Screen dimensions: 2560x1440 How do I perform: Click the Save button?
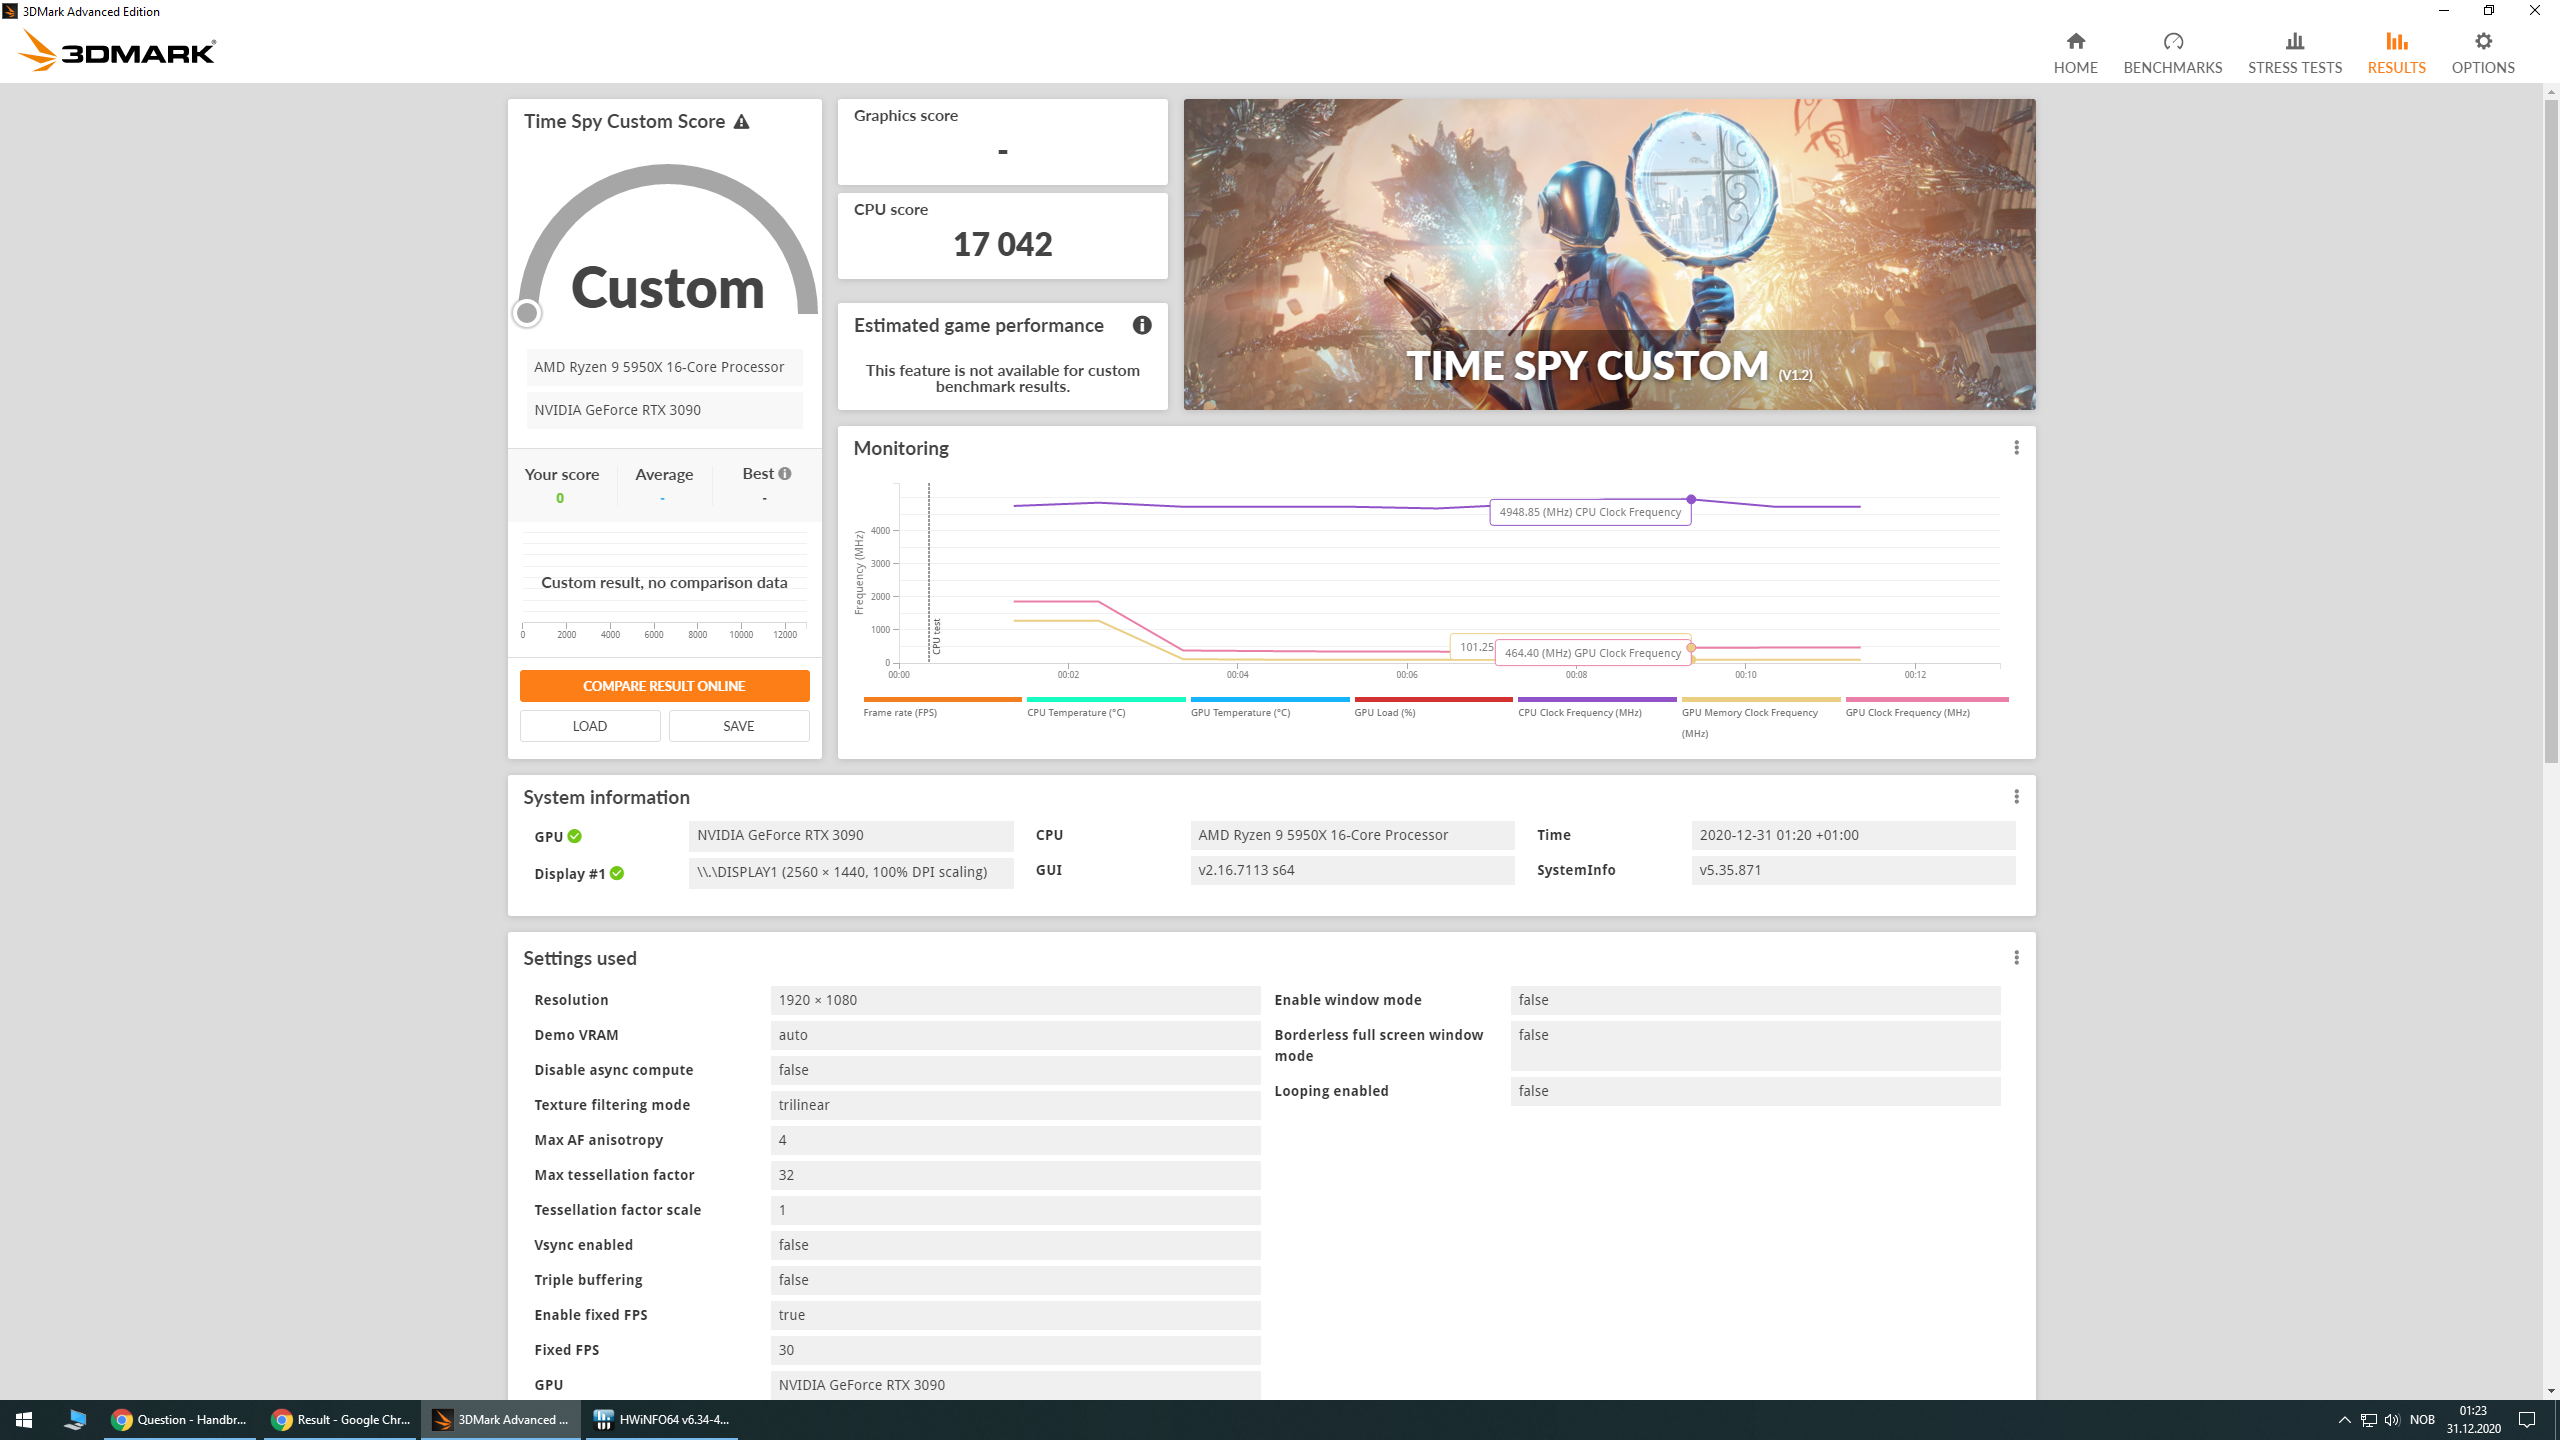739,726
